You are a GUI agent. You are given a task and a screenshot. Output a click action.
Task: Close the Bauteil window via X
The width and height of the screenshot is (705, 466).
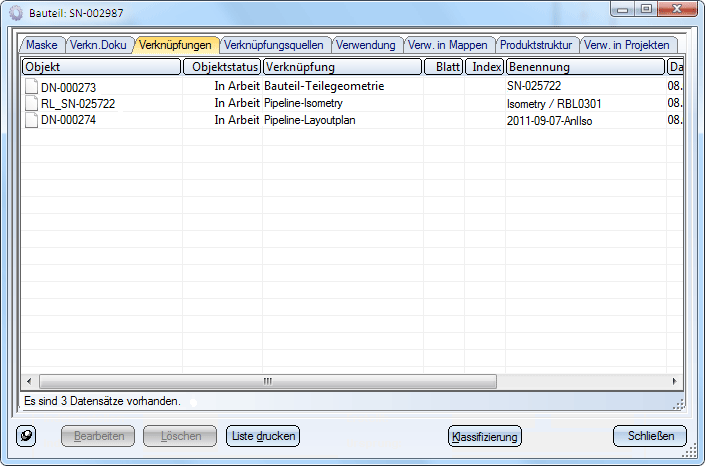click(x=677, y=9)
